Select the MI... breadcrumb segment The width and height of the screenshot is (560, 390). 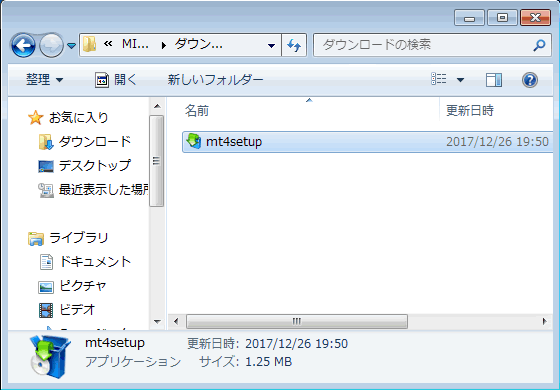[x=135, y=44]
